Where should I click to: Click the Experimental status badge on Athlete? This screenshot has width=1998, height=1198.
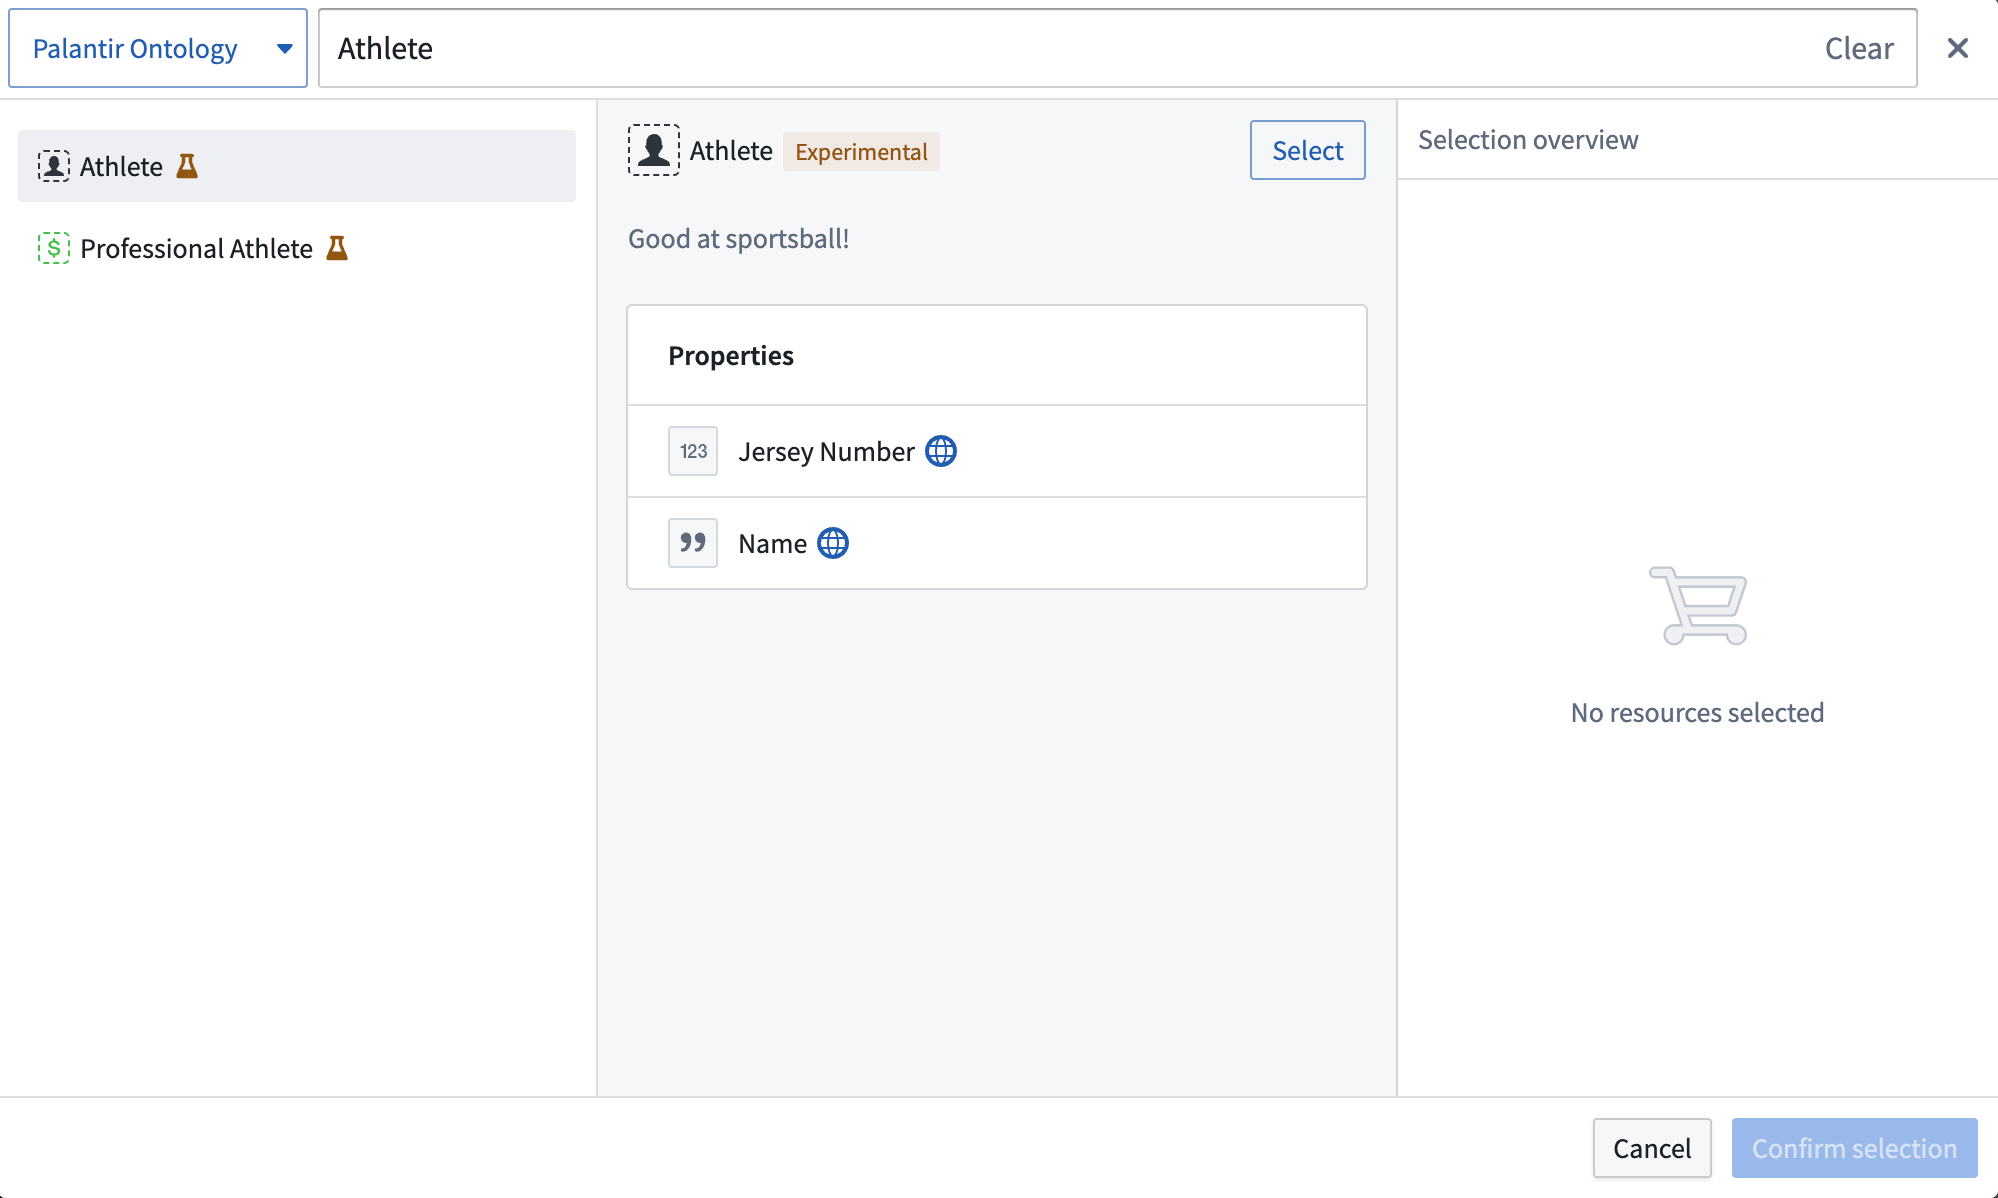(860, 150)
